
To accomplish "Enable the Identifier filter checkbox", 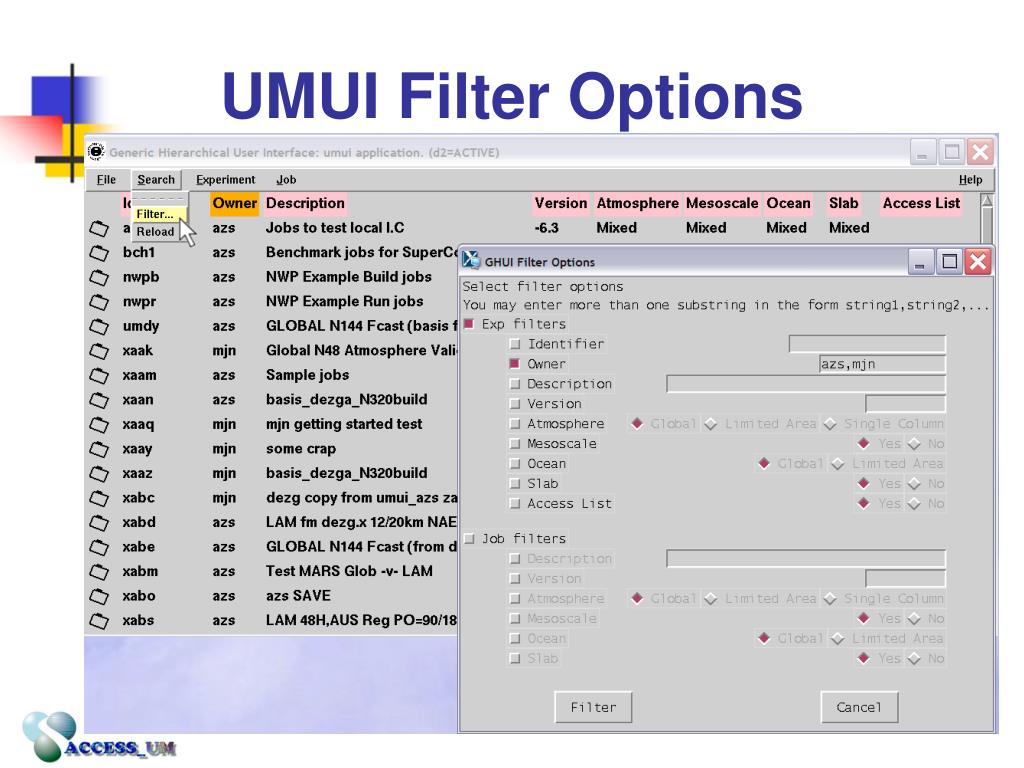I will tap(515, 344).
